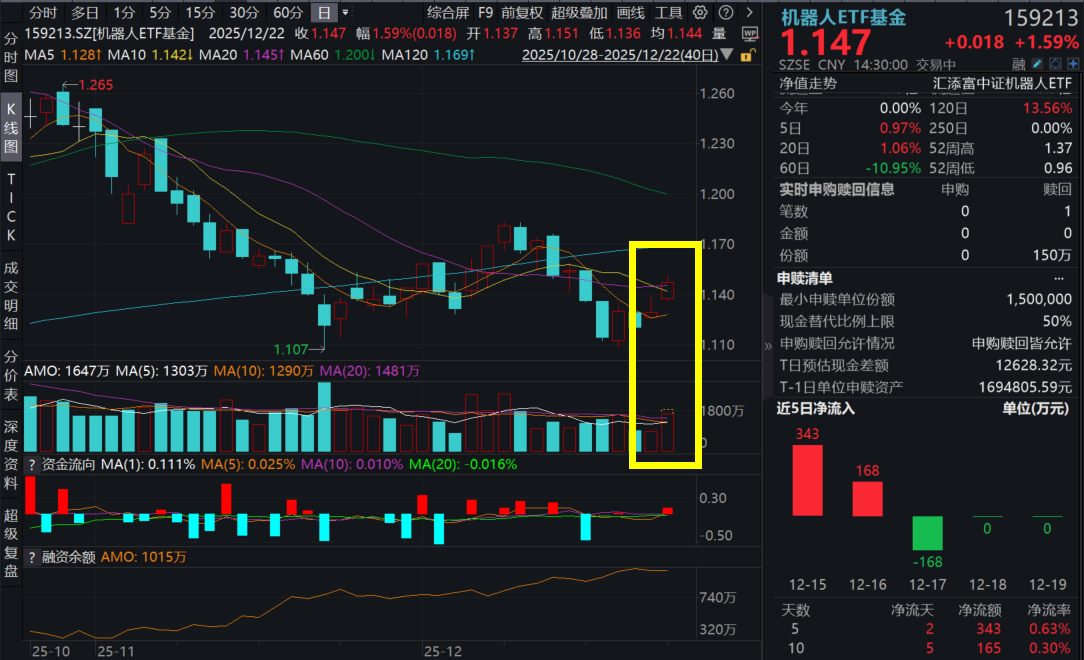Click the question mark help icon

pos(727,13)
